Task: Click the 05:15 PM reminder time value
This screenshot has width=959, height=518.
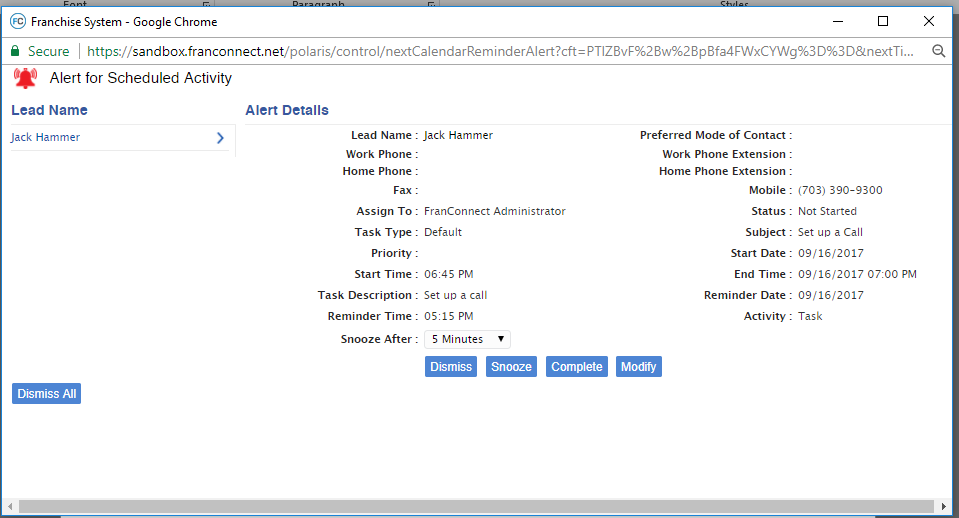Action: pyautogui.click(x=448, y=316)
